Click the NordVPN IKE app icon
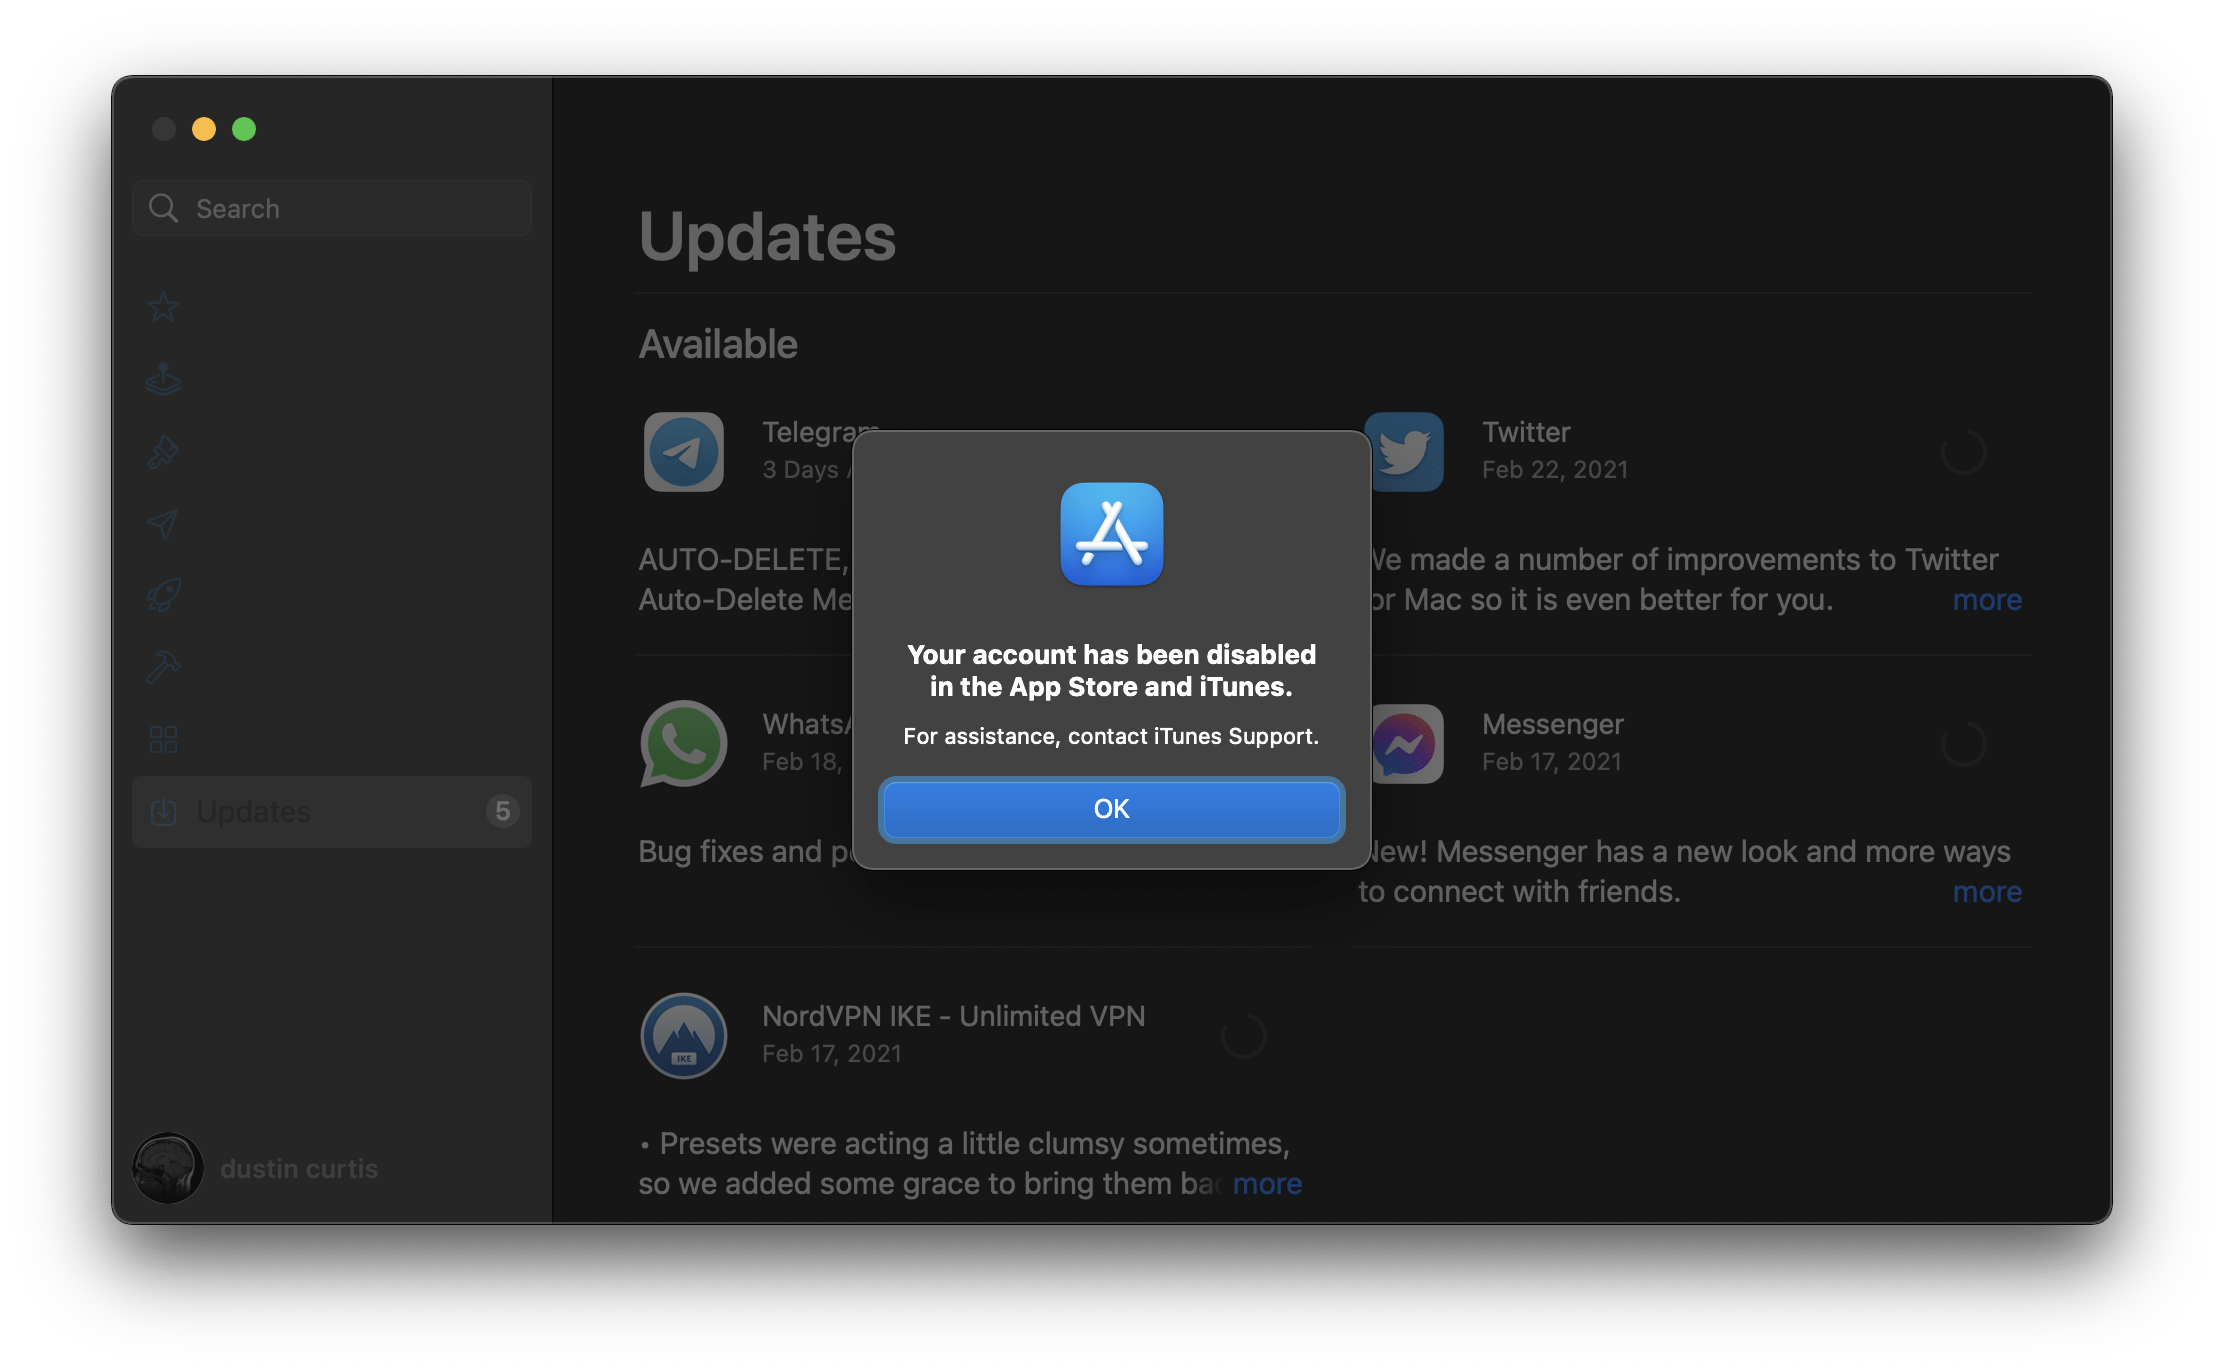This screenshot has width=2224, height=1372. click(683, 1036)
